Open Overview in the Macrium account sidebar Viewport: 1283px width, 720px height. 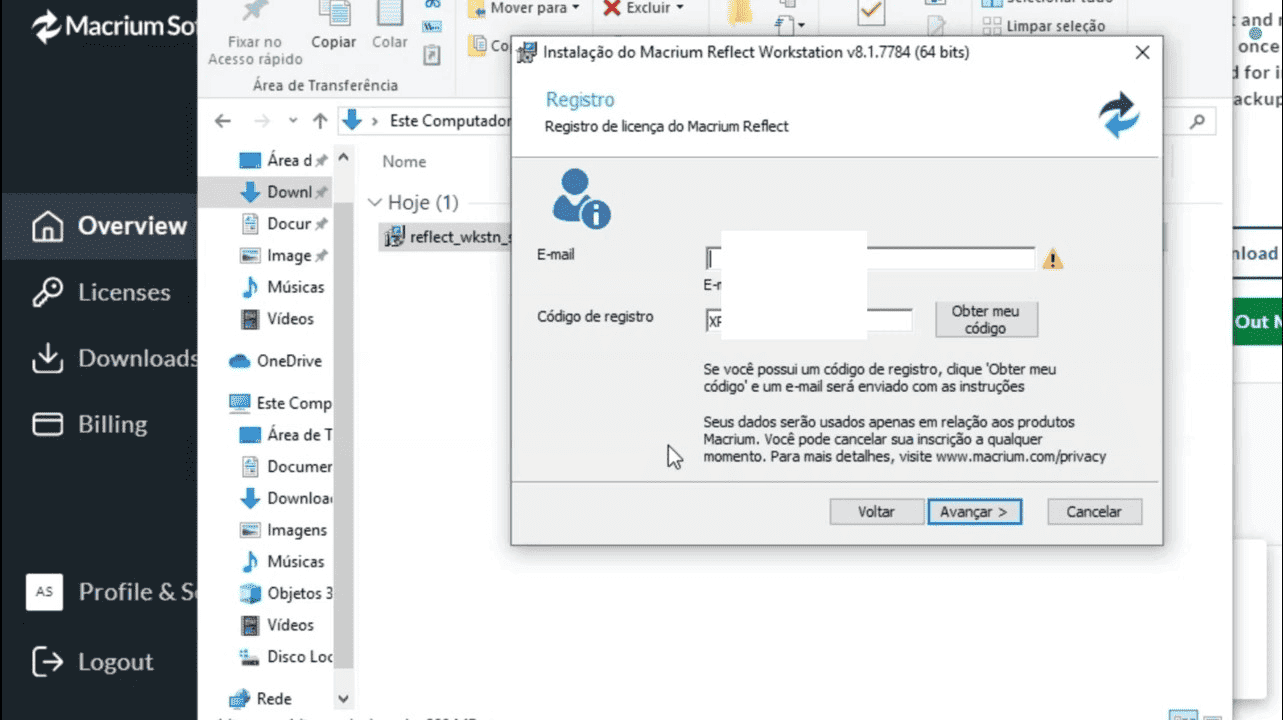pos(110,226)
